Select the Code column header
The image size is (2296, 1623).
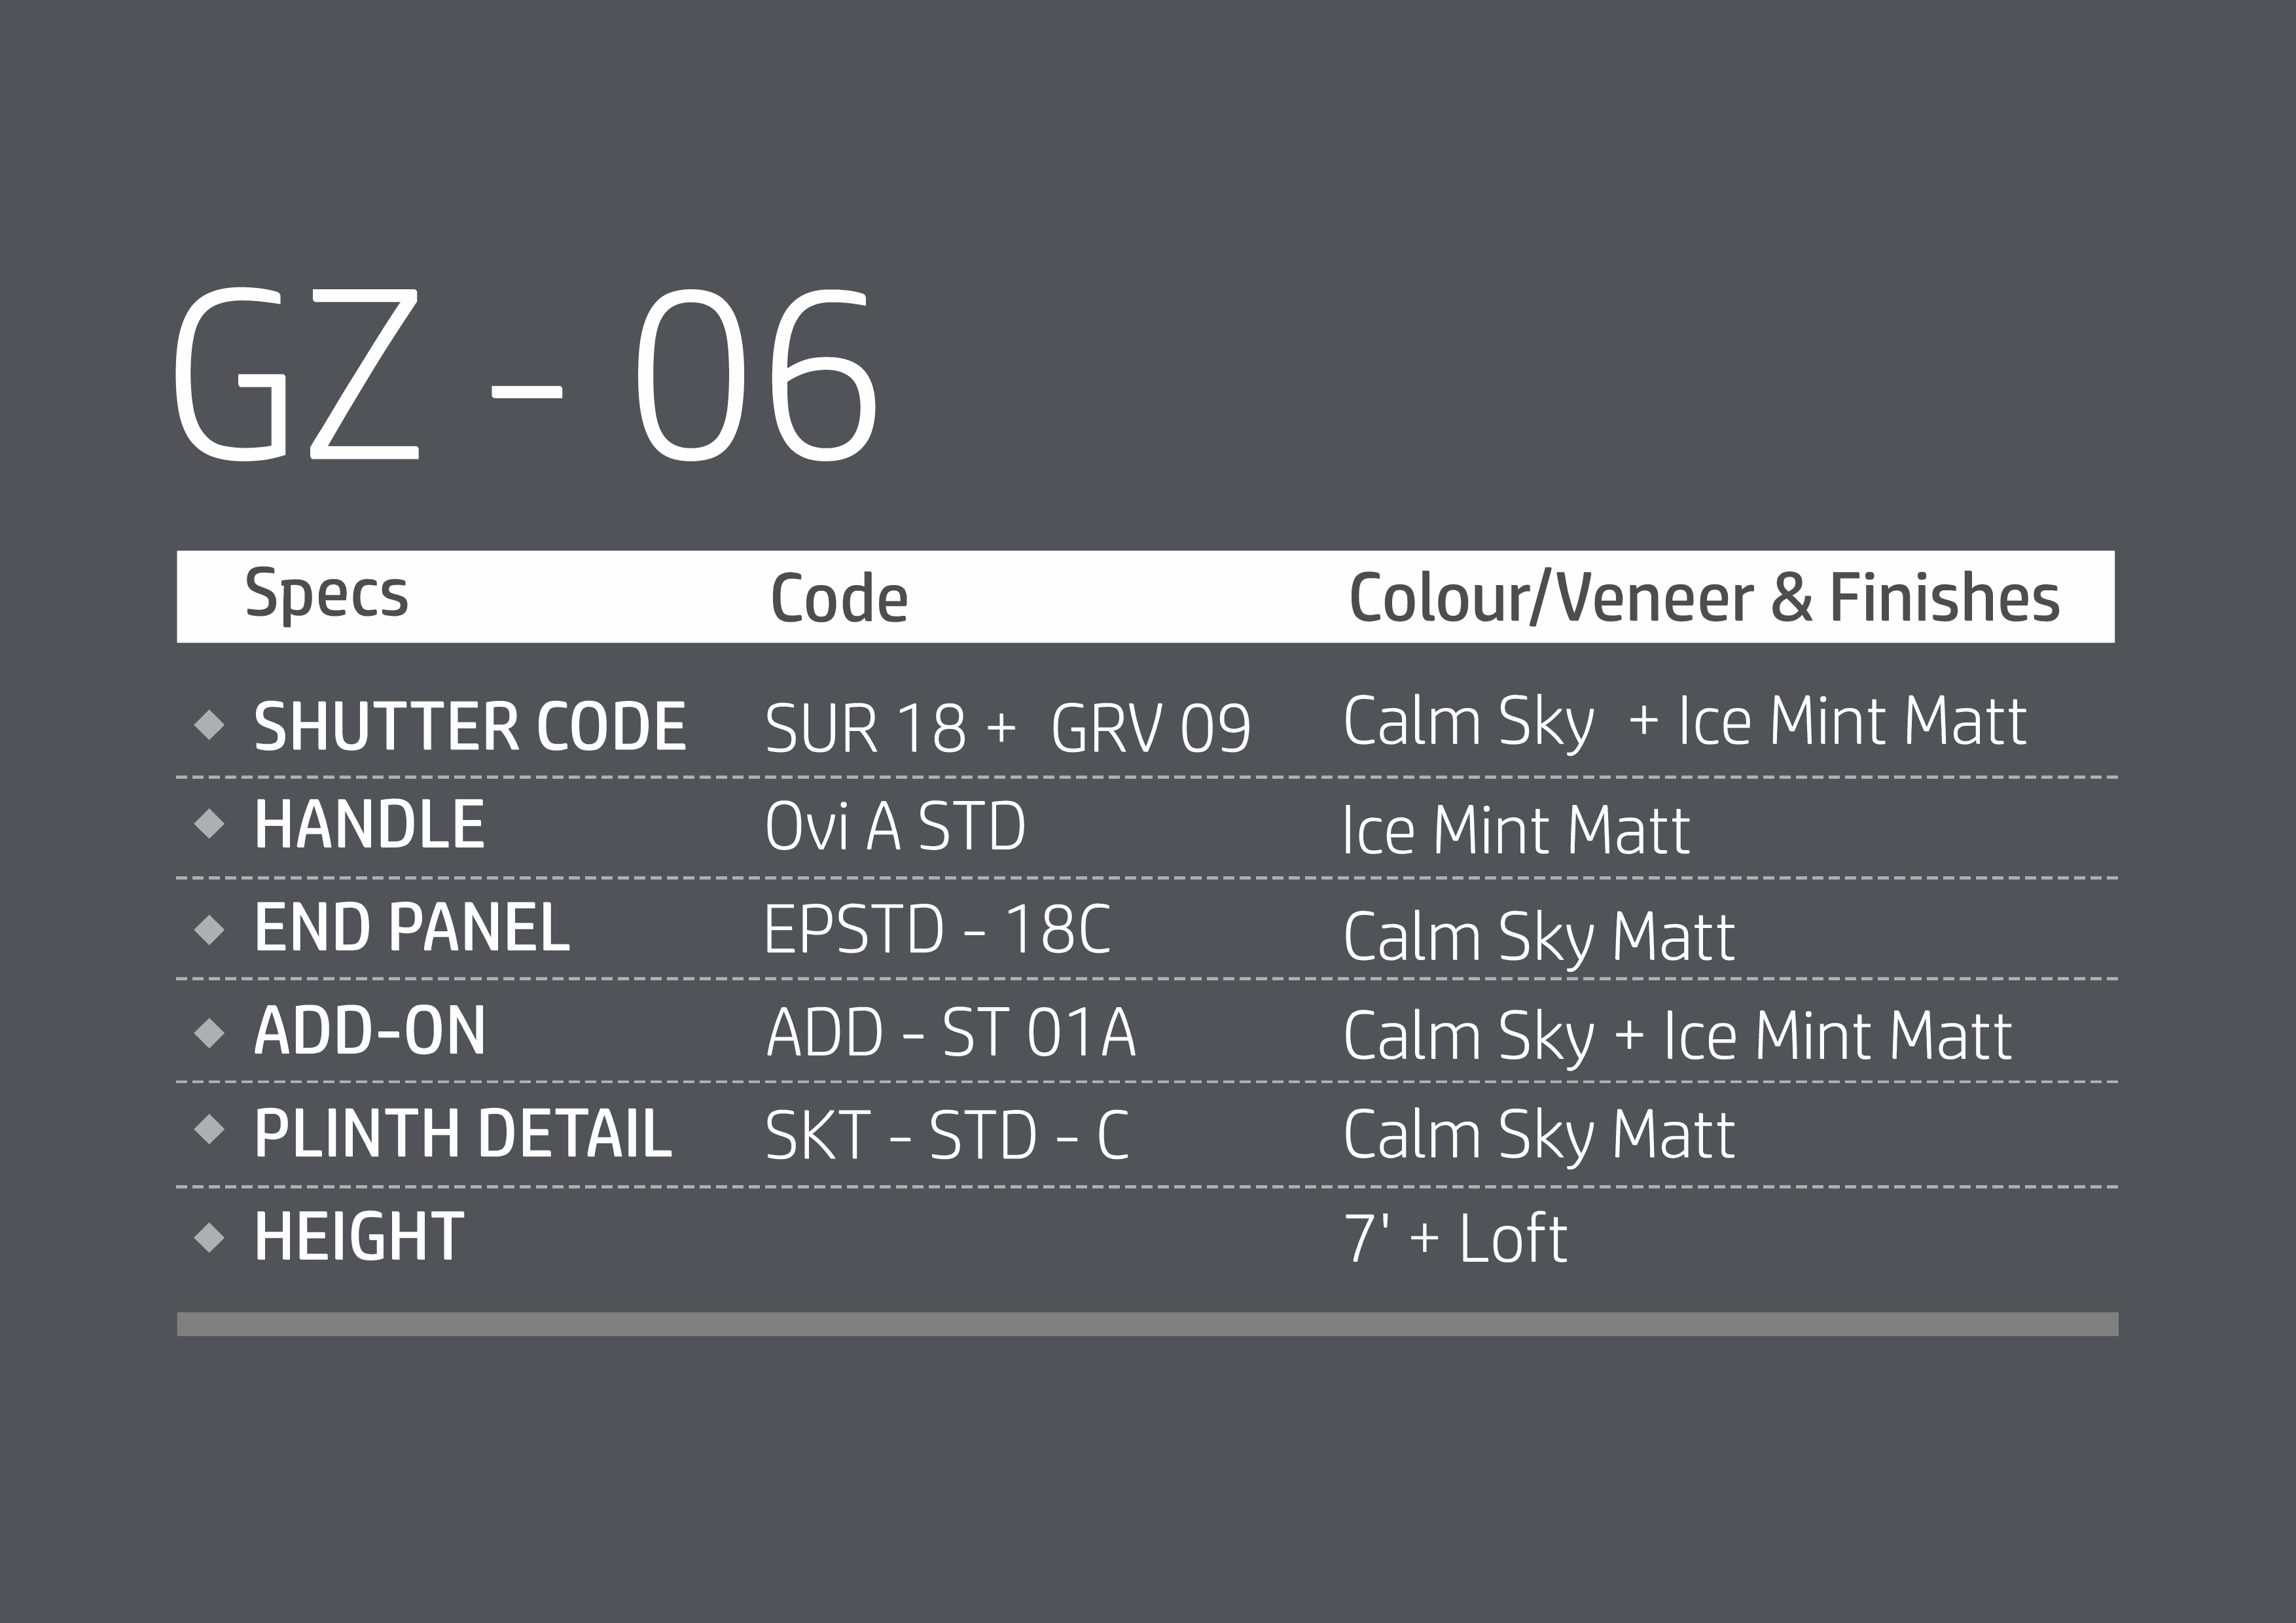tap(839, 599)
